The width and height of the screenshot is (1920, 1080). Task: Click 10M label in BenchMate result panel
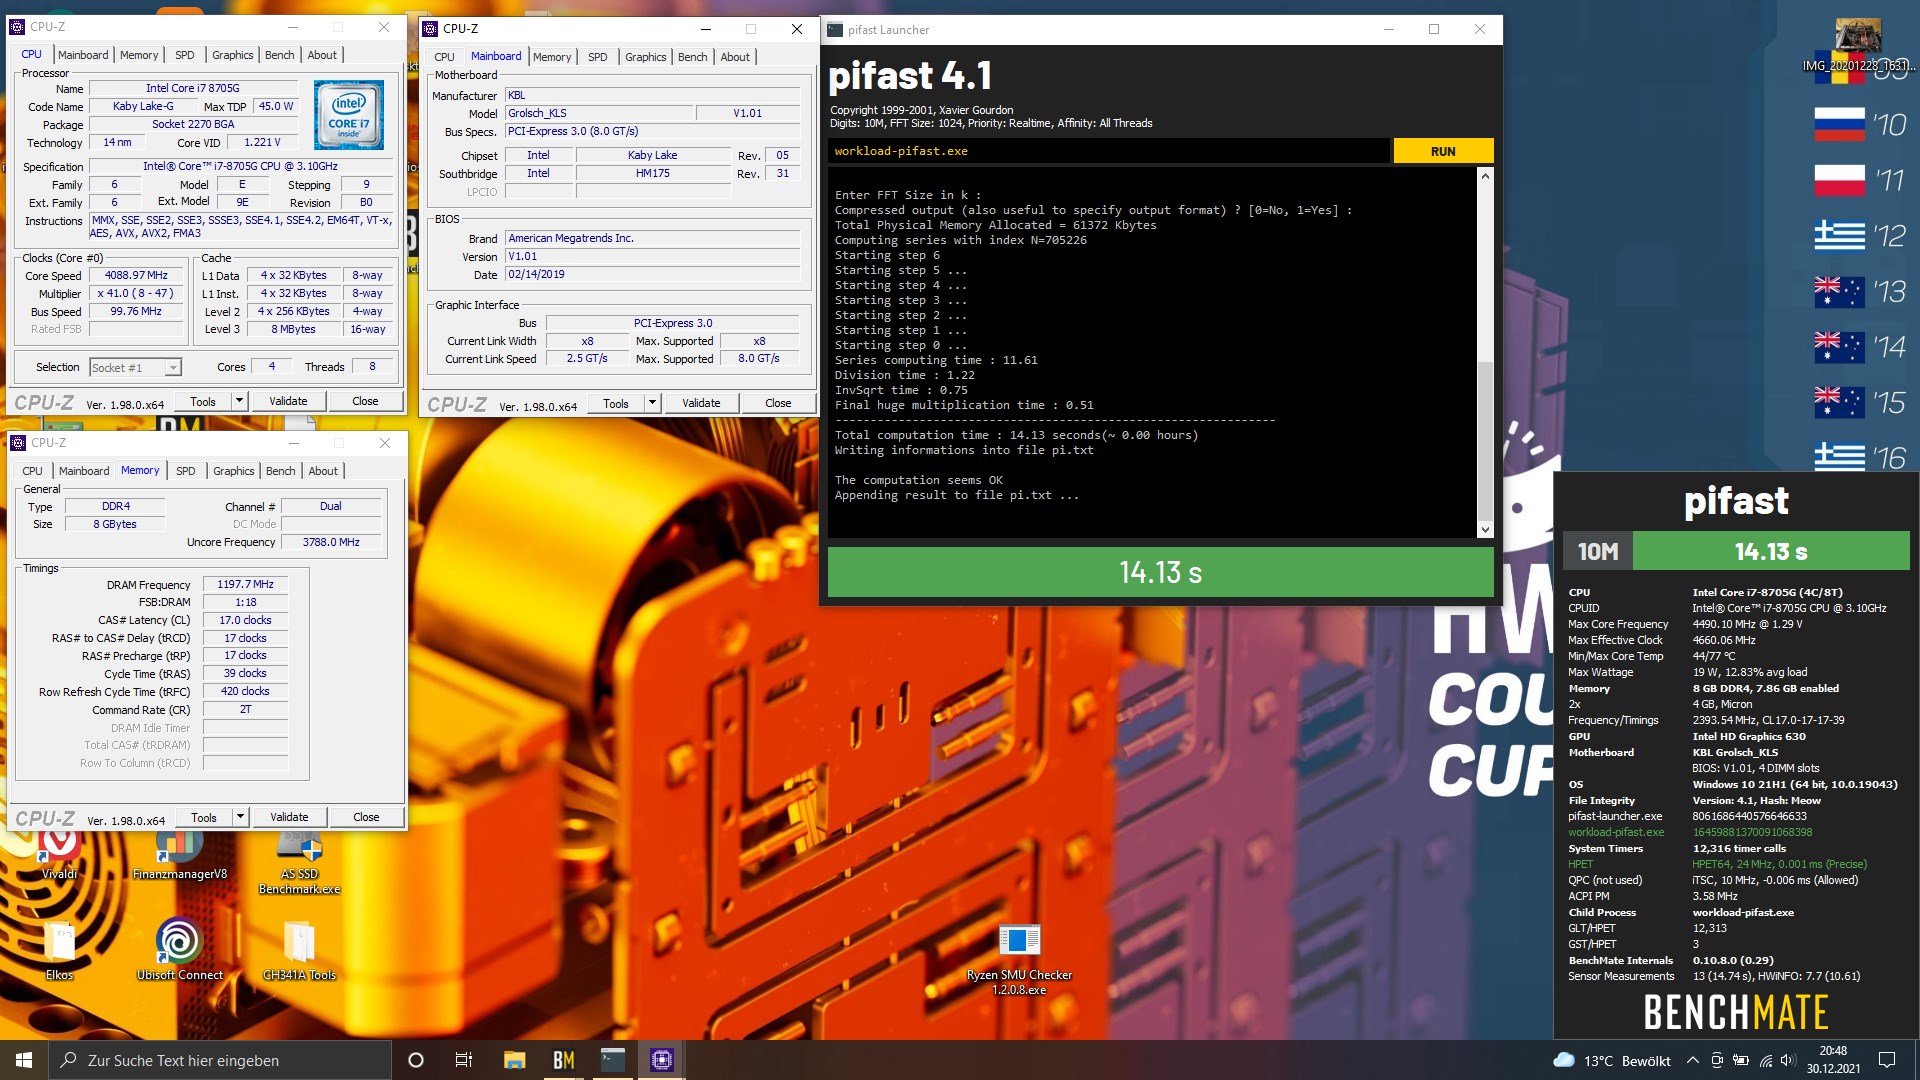tap(1598, 551)
